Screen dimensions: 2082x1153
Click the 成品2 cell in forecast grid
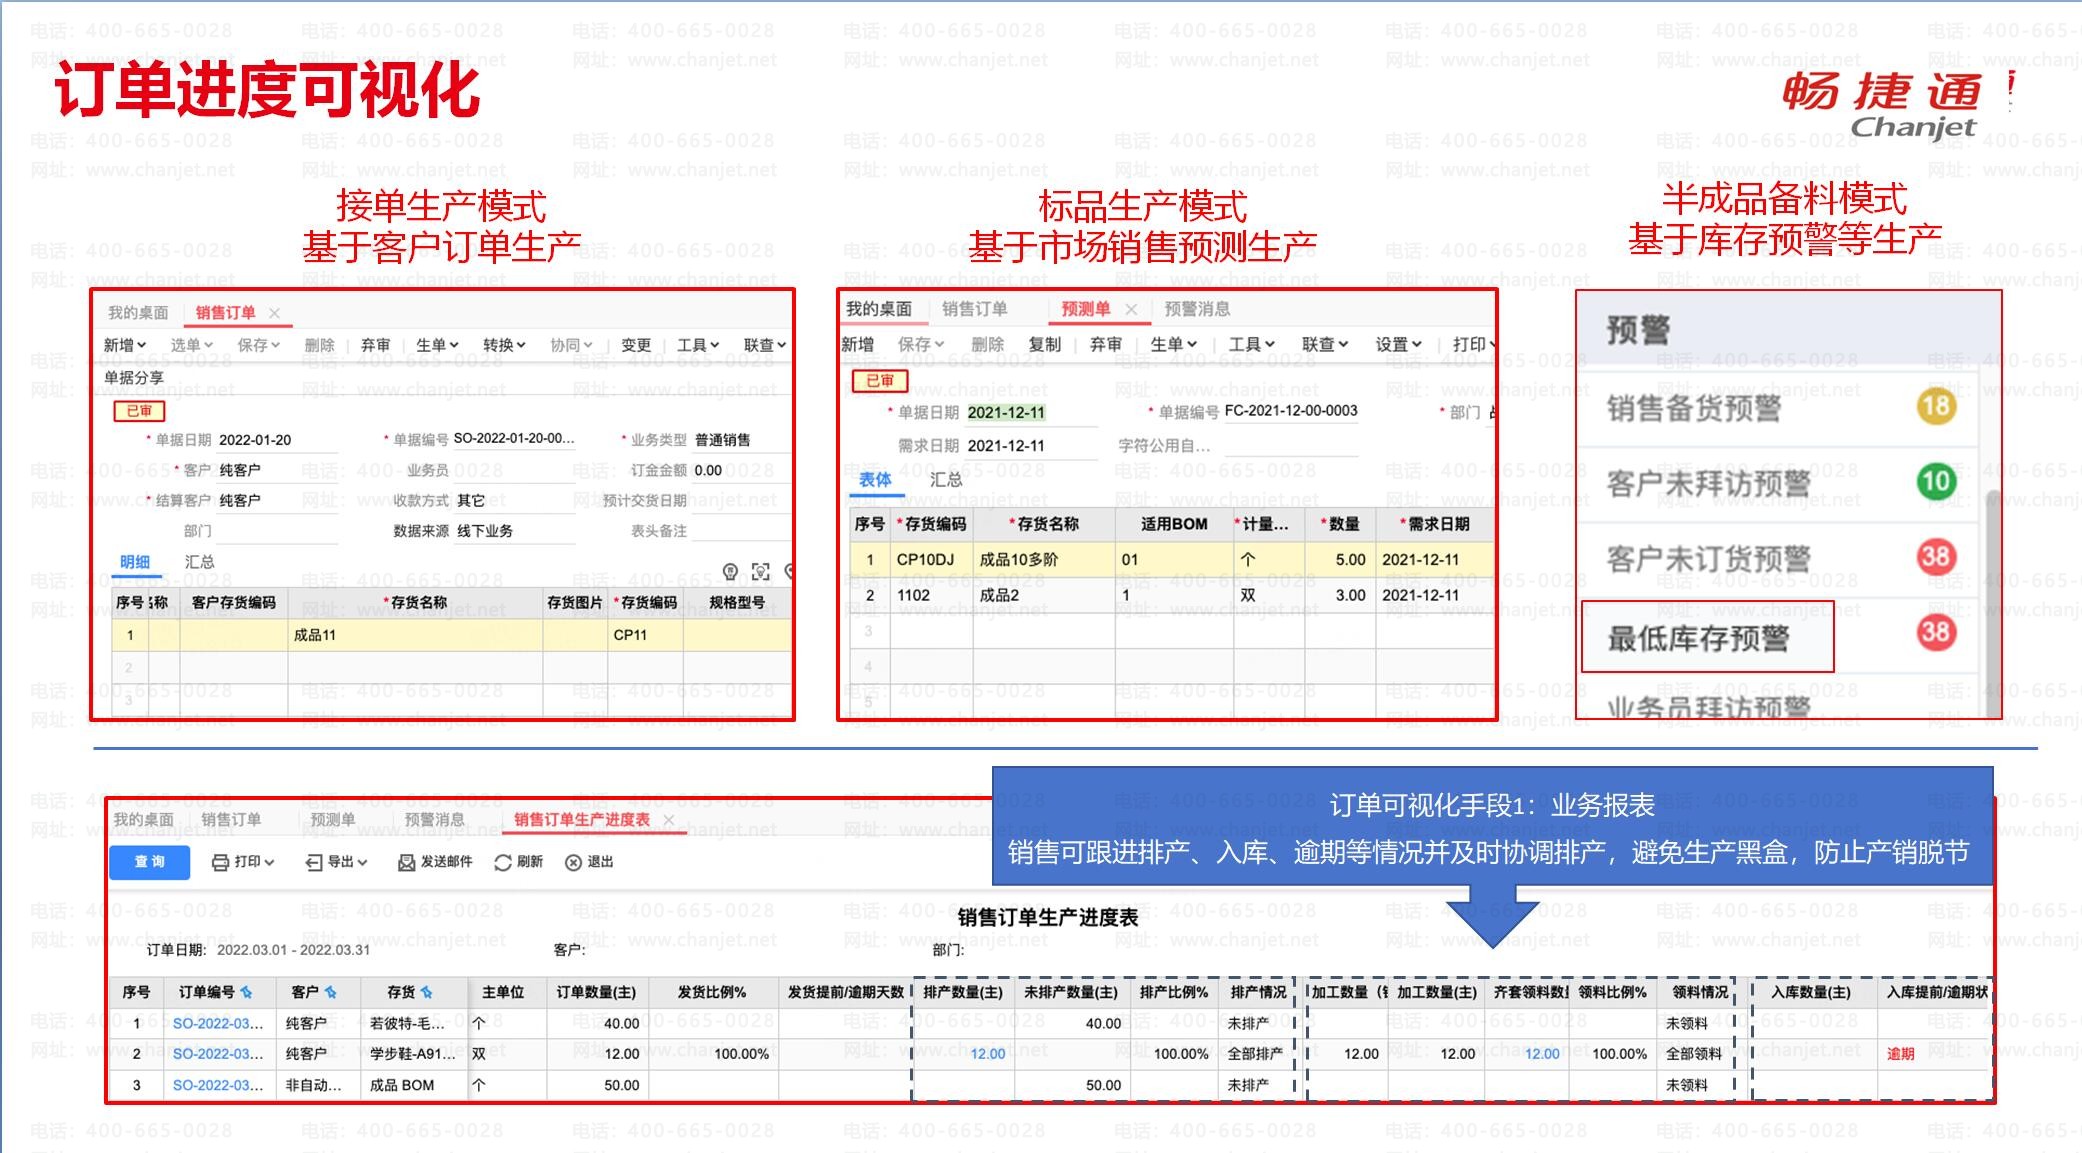[1043, 595]
